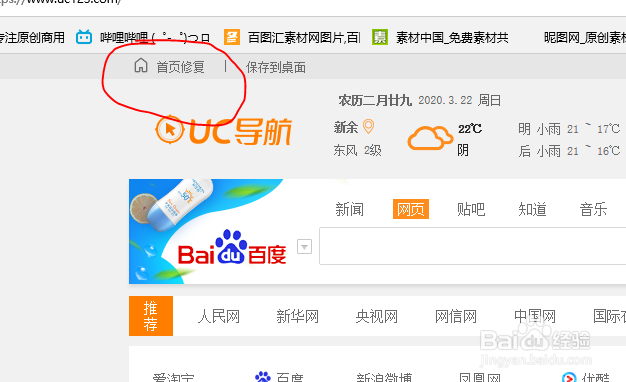Open the 优酷 link
This screenshot has height=382, width=626.
(596, 377)
